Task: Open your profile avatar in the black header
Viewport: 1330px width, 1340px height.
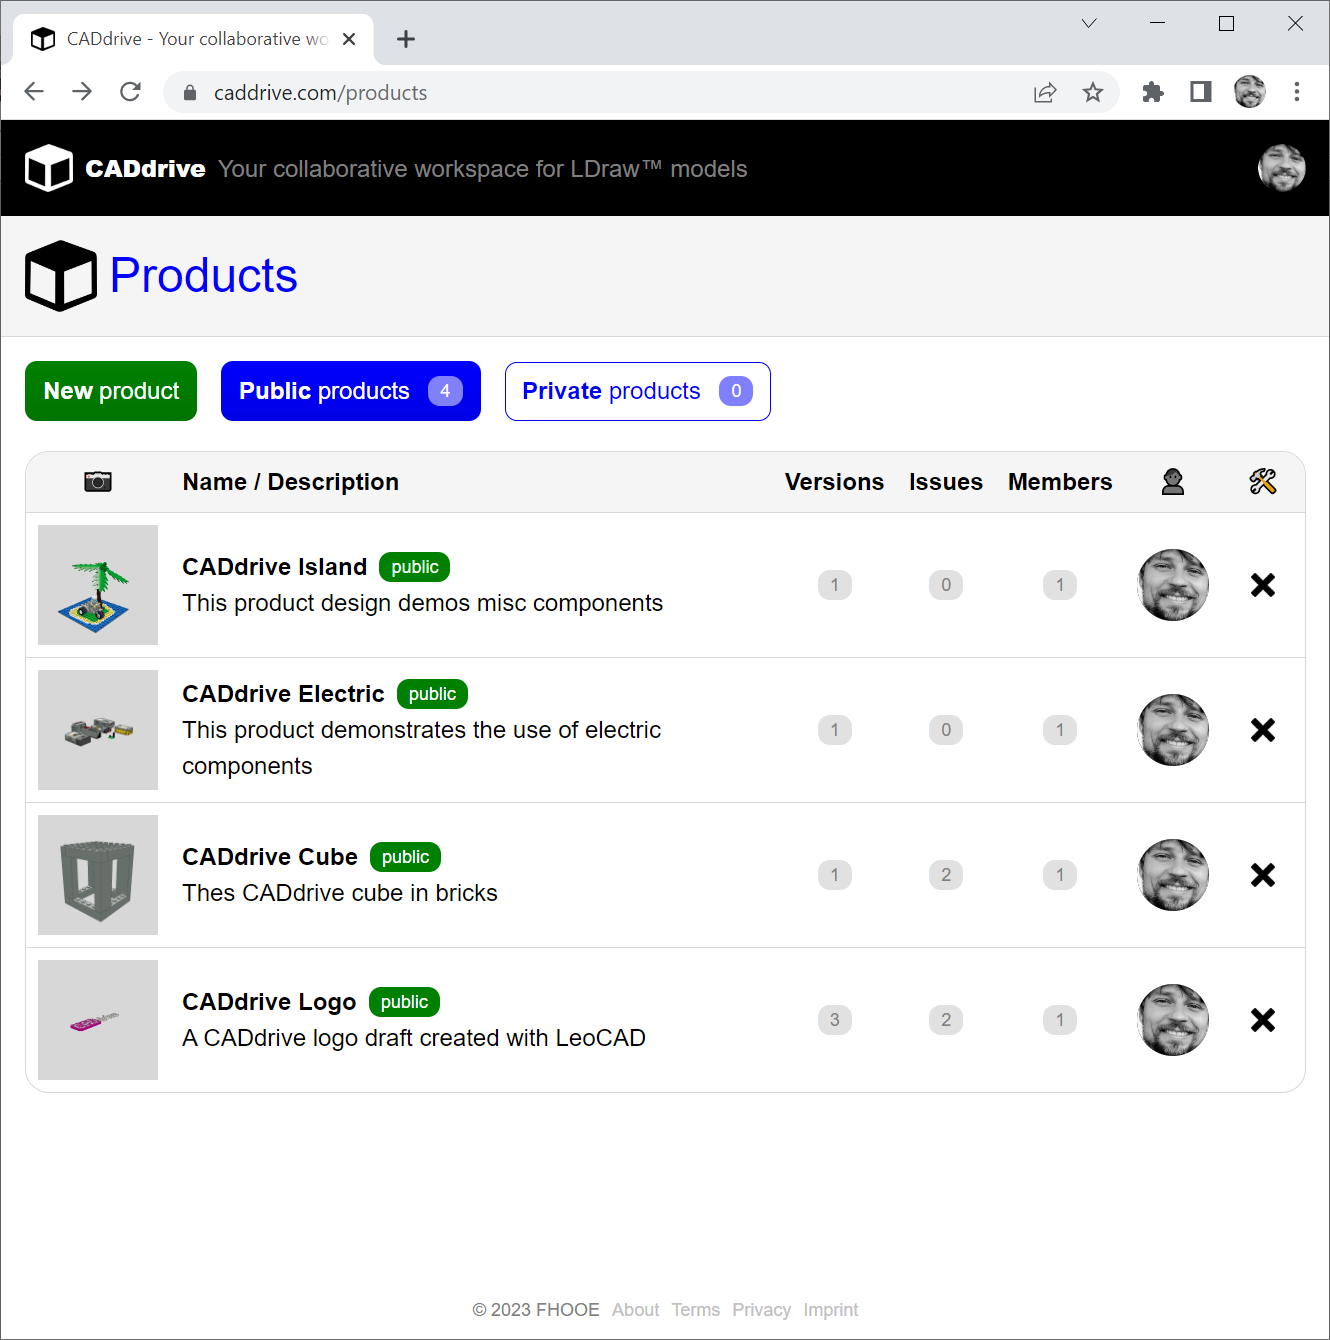Action: tap(1281, 168)
